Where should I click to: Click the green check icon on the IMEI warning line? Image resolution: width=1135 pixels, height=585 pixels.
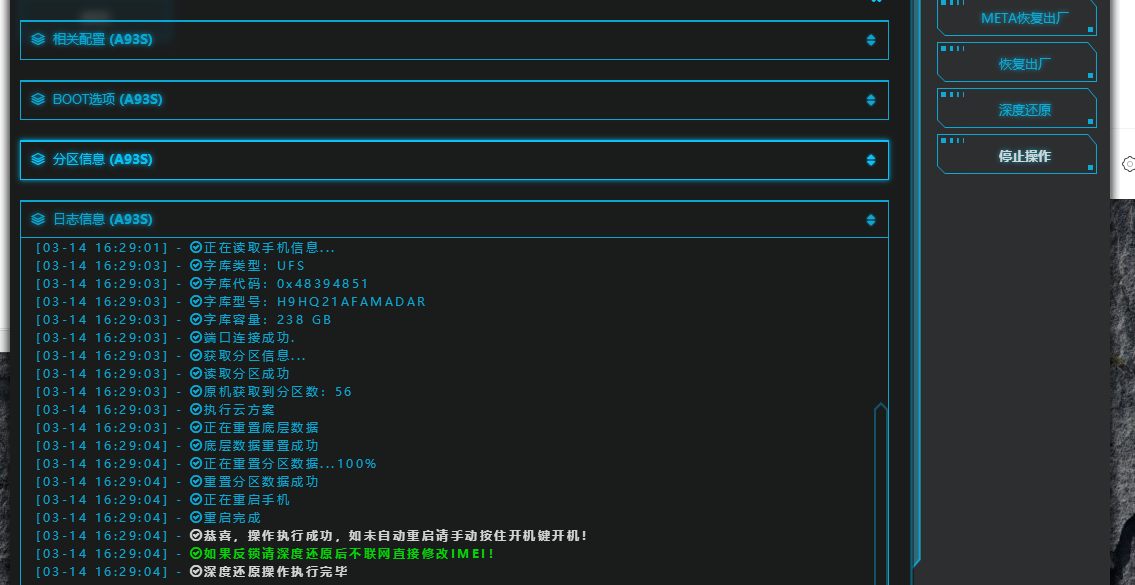click(x=195, y=554)
